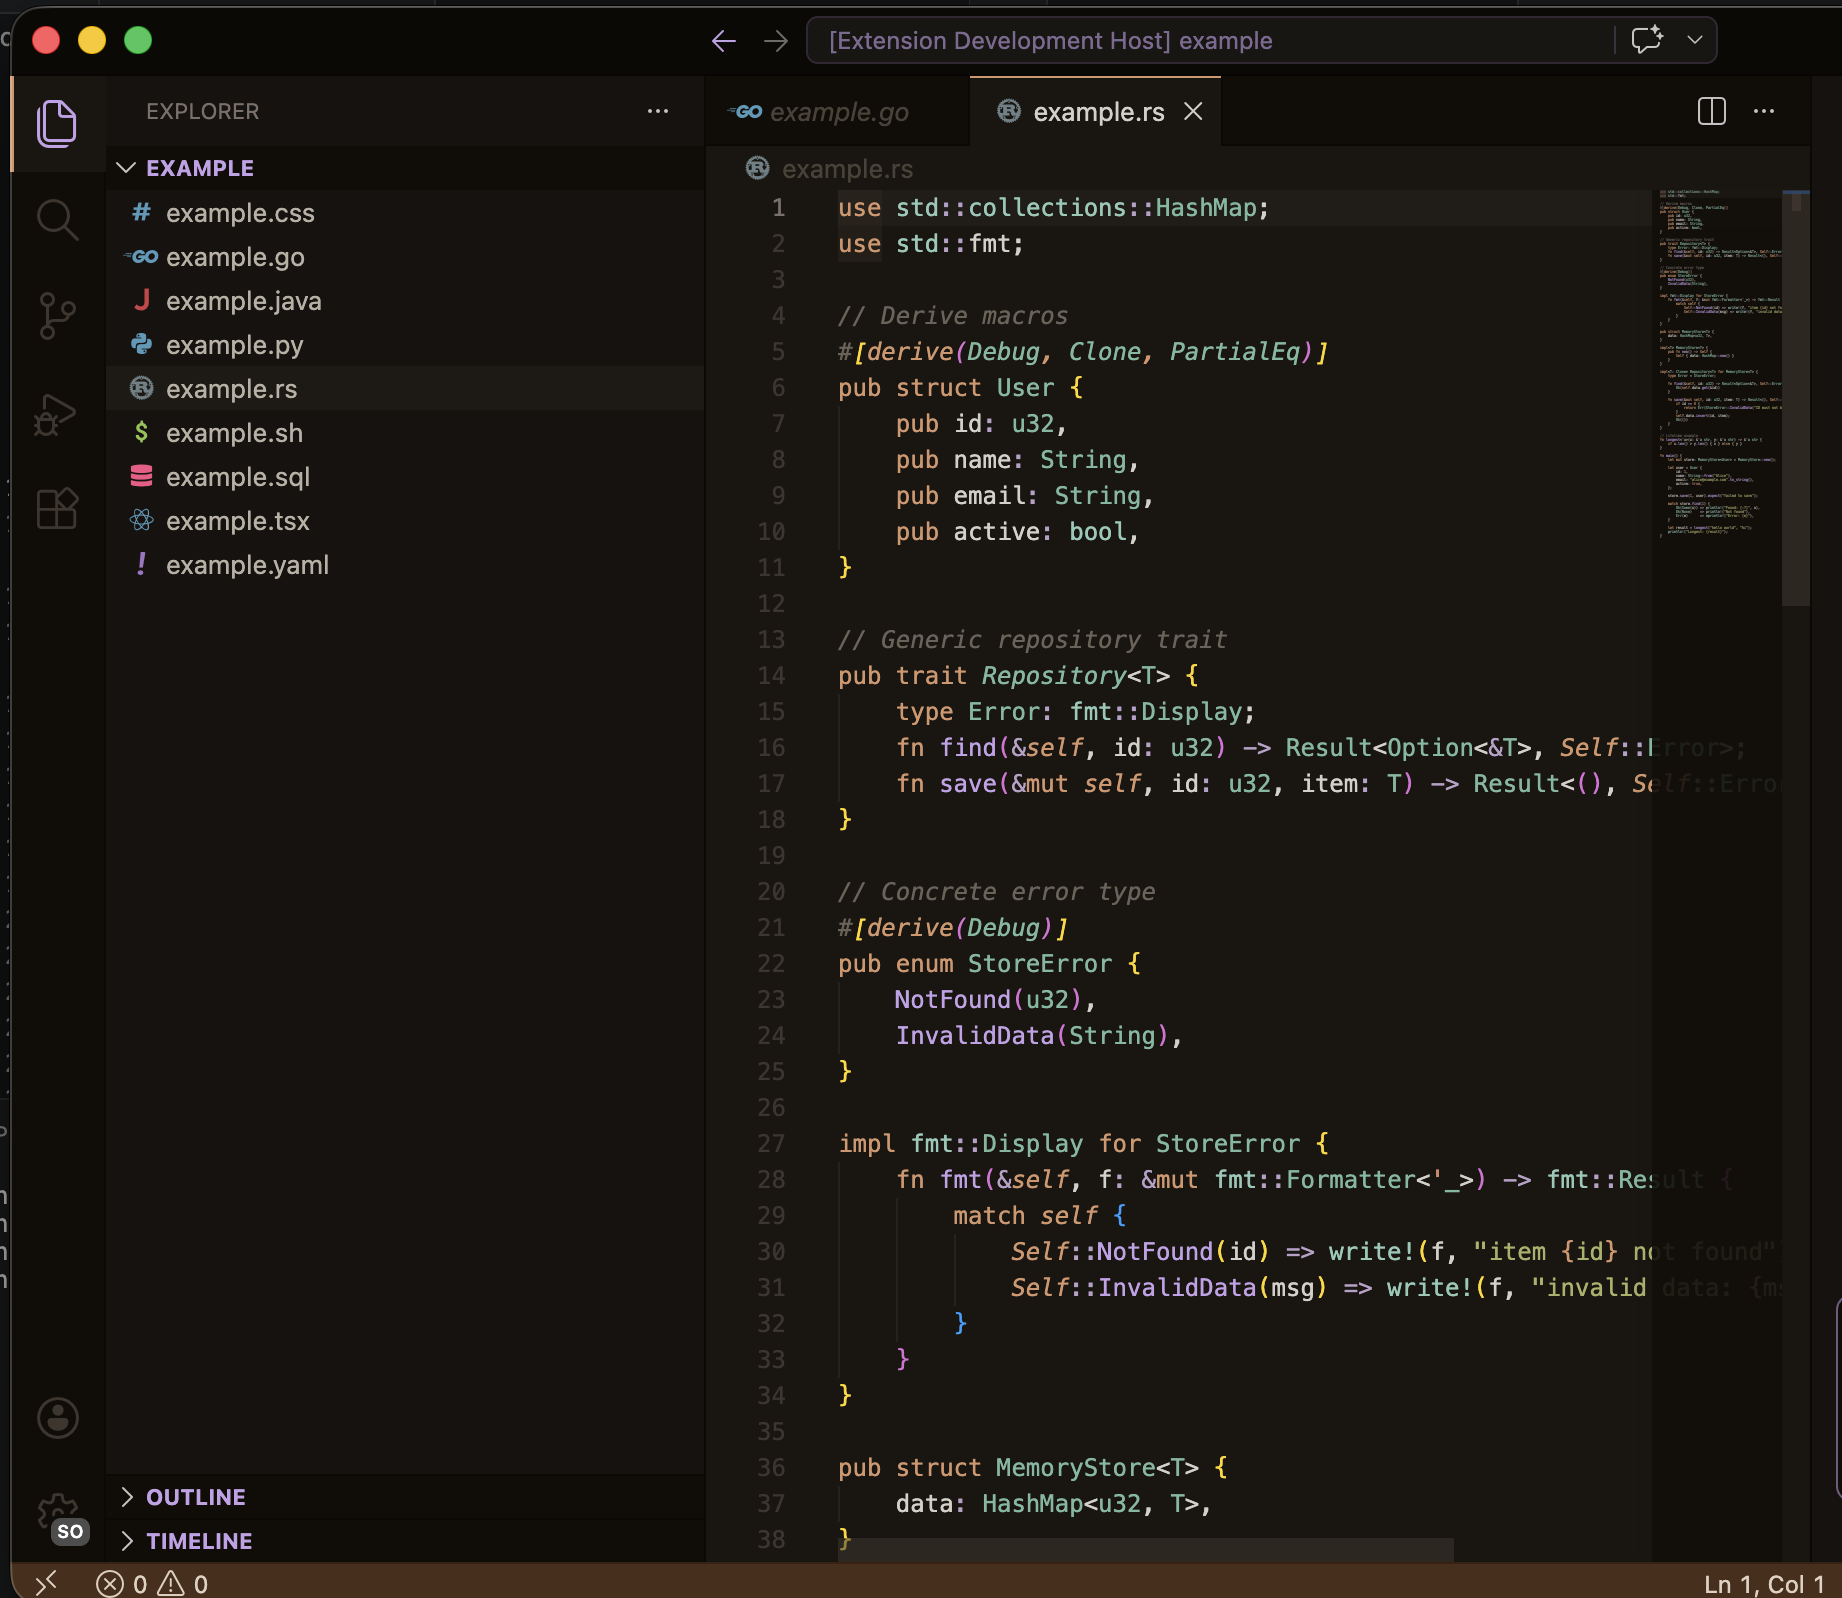Go forward with the right arrow
This screenshot has height=1598, width=1842.
[x=776, y=41]
